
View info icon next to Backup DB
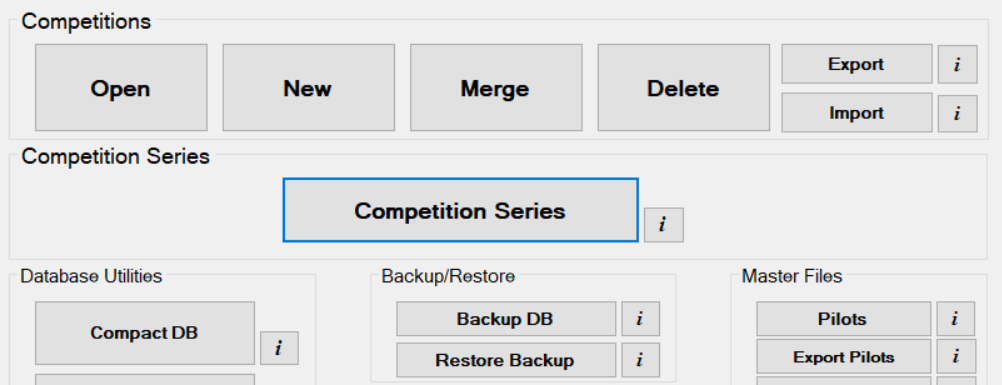[x=640, y=319]
